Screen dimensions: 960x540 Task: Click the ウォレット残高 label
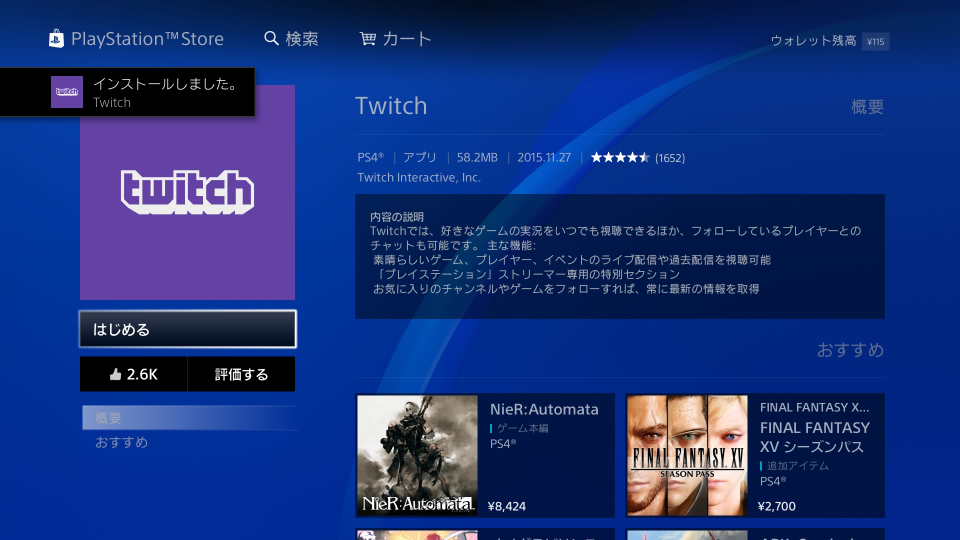pos(813,41)
